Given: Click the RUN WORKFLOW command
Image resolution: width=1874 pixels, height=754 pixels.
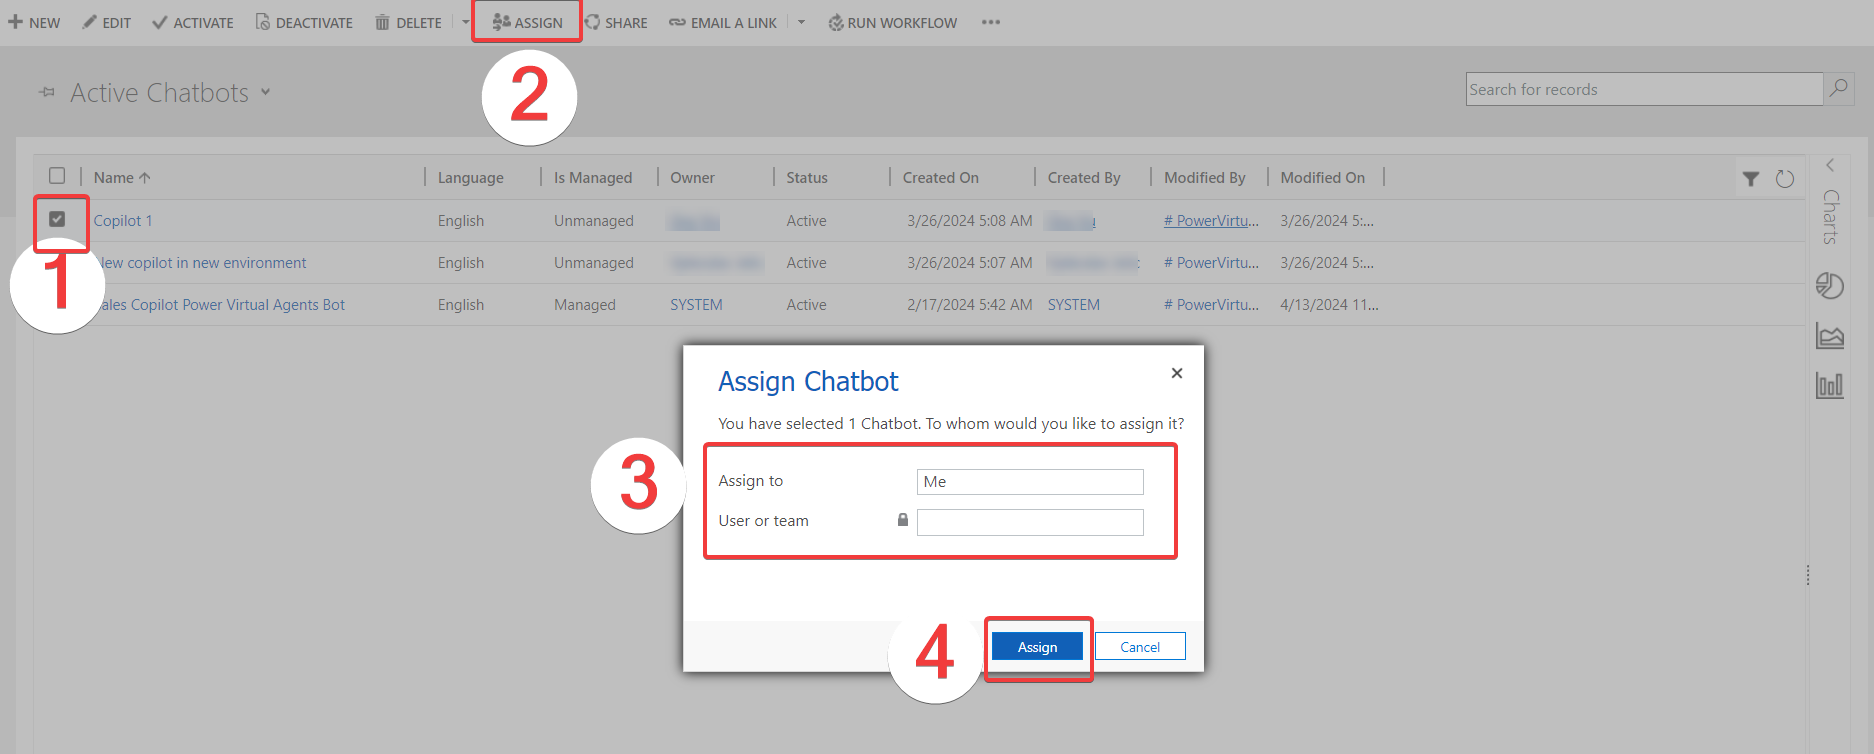Looking at the screenshot, I should click(892, 22).
